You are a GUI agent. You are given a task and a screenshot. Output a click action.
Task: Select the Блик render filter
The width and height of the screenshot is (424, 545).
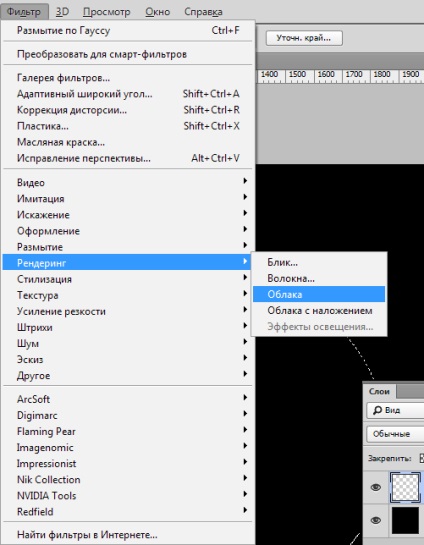coord(319,262)
